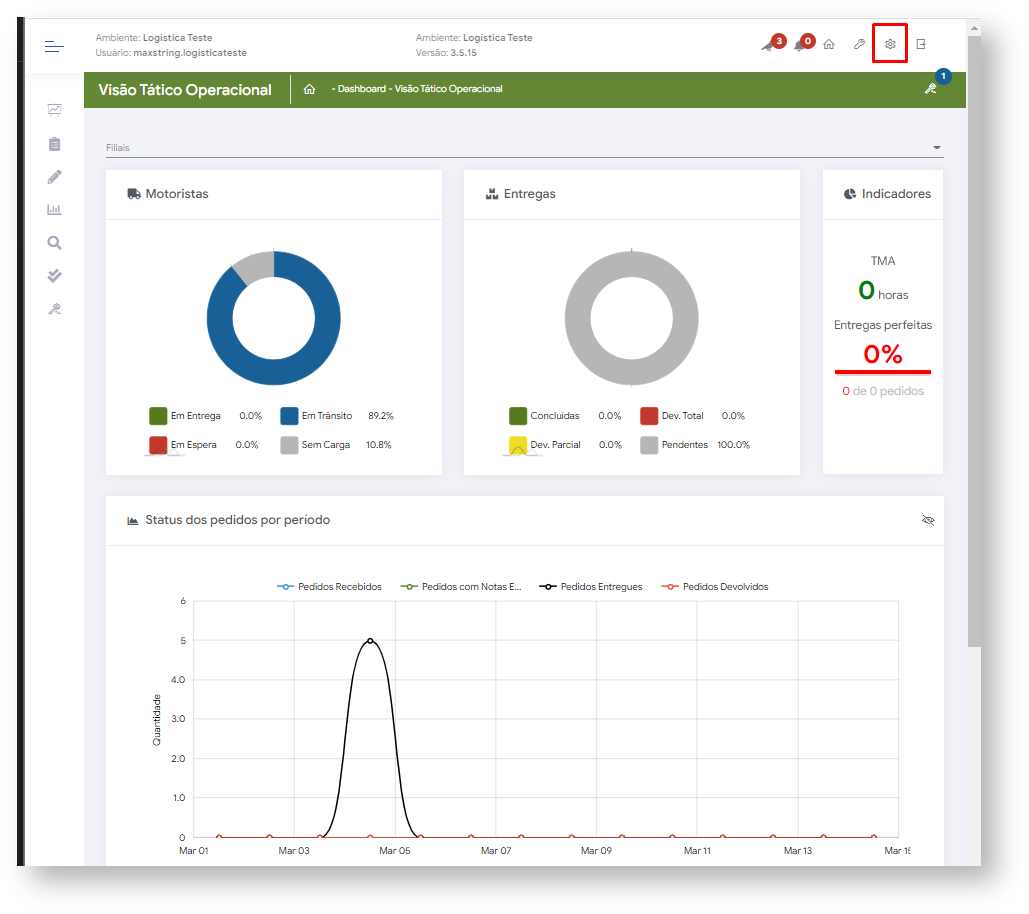Click the magnifying glass icon in sidebar
Screen dimensions: 1029x914
click(x=54, y=242)
